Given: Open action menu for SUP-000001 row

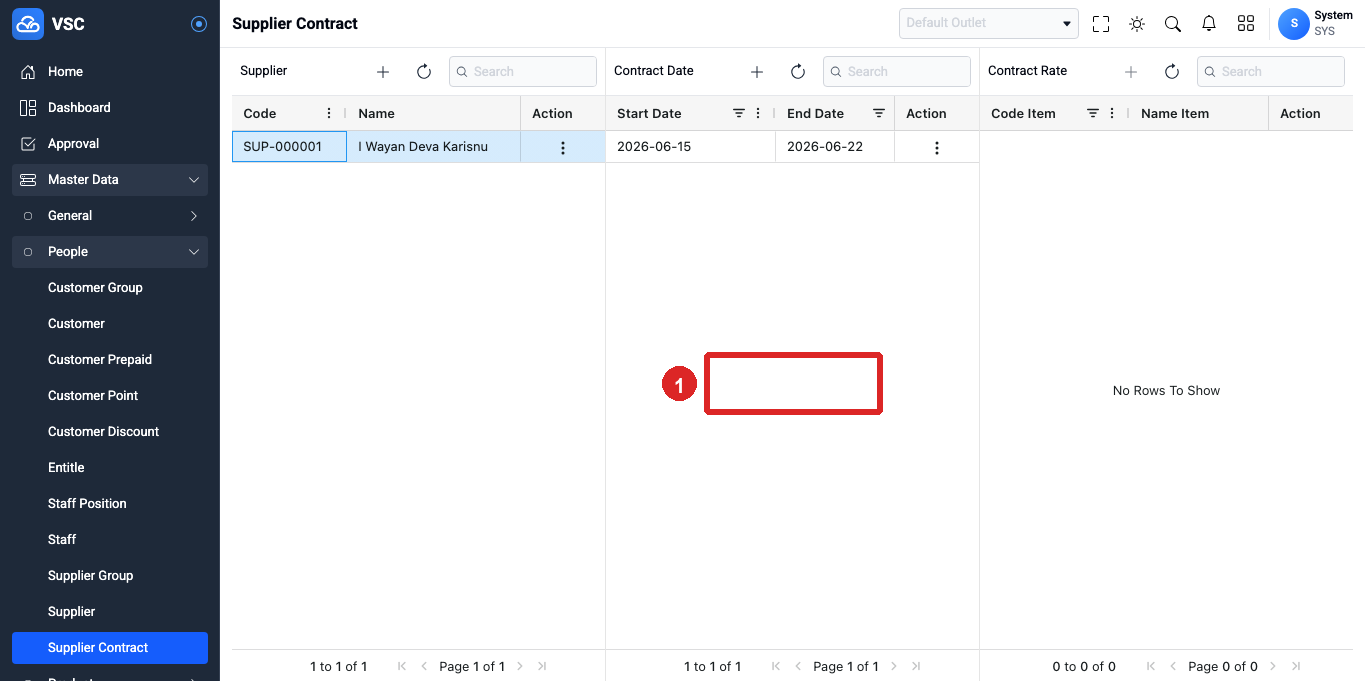Looking at the screenshot, I should [x=563, y=148].
